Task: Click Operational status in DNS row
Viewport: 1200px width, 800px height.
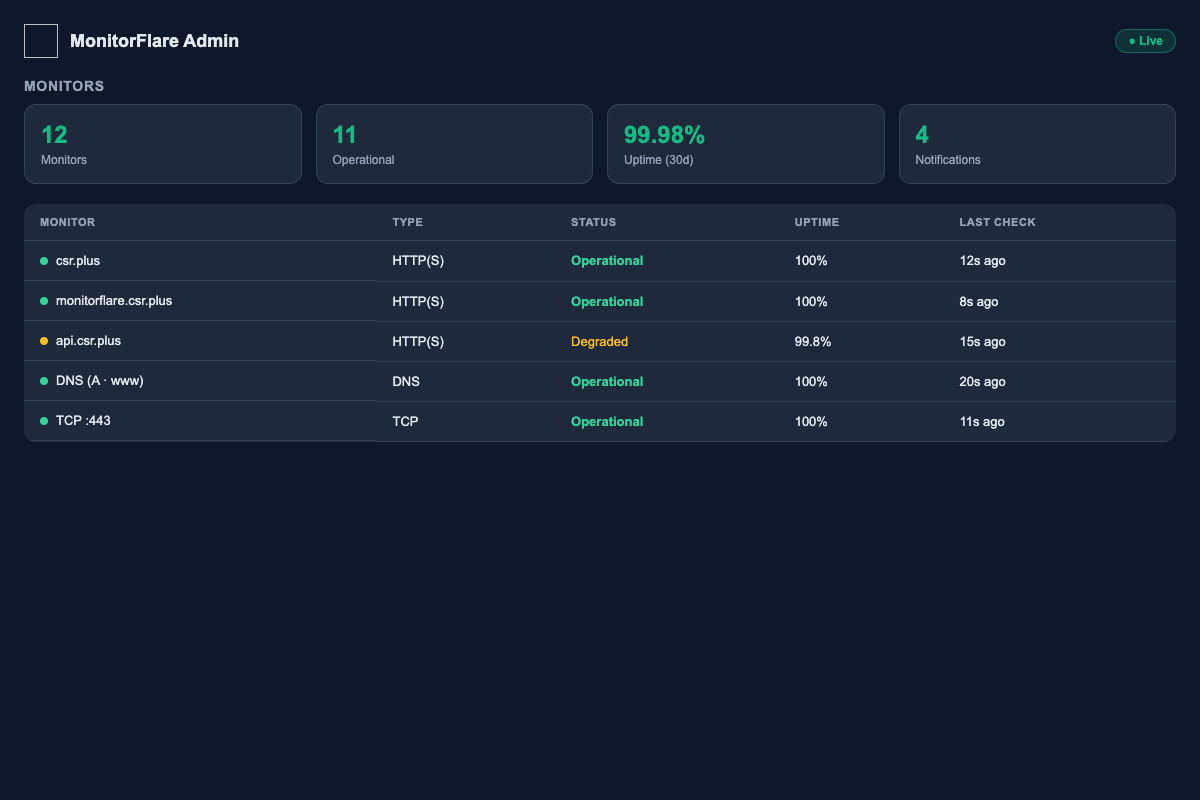Action: [607, 382]
